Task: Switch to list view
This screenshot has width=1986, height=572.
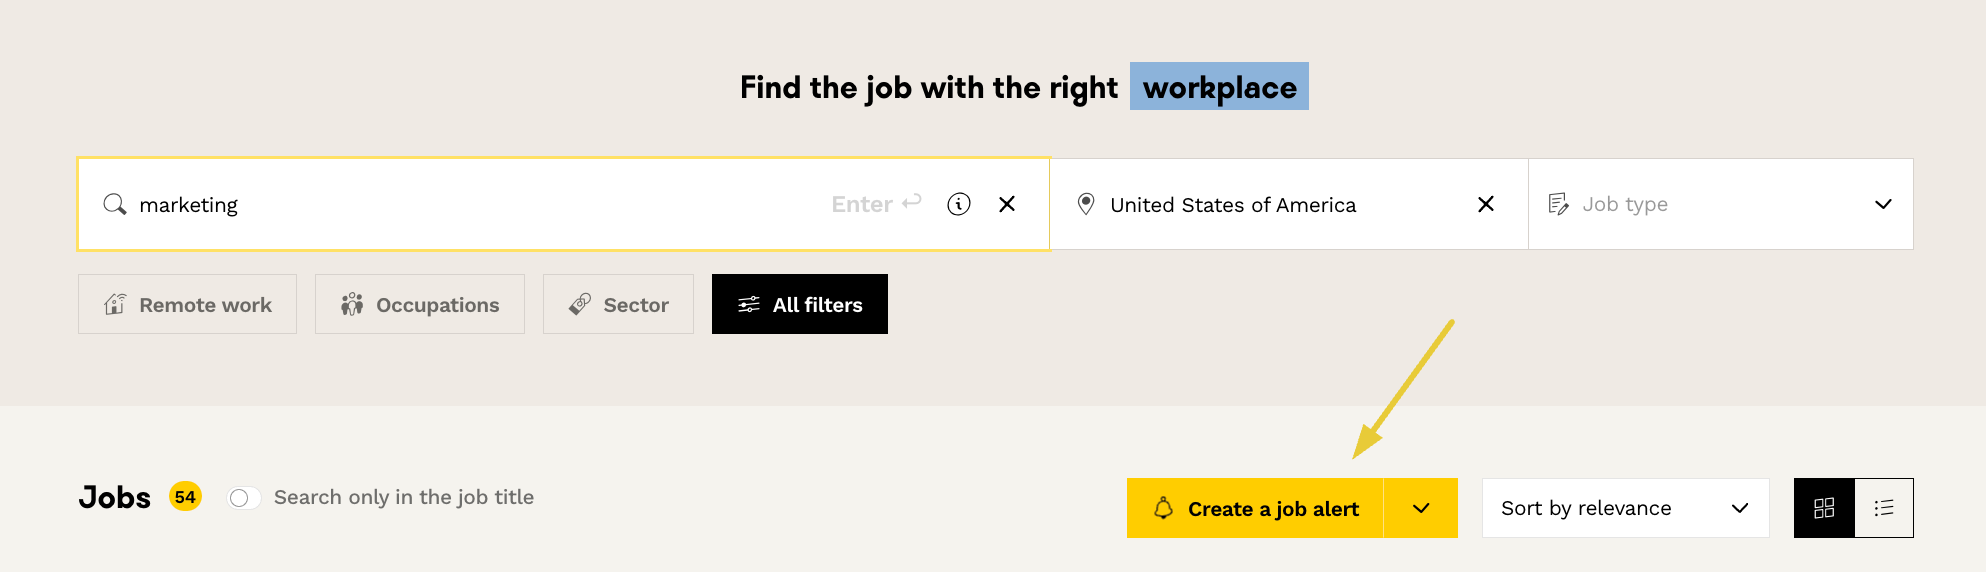Action: tap(1884, 508)
